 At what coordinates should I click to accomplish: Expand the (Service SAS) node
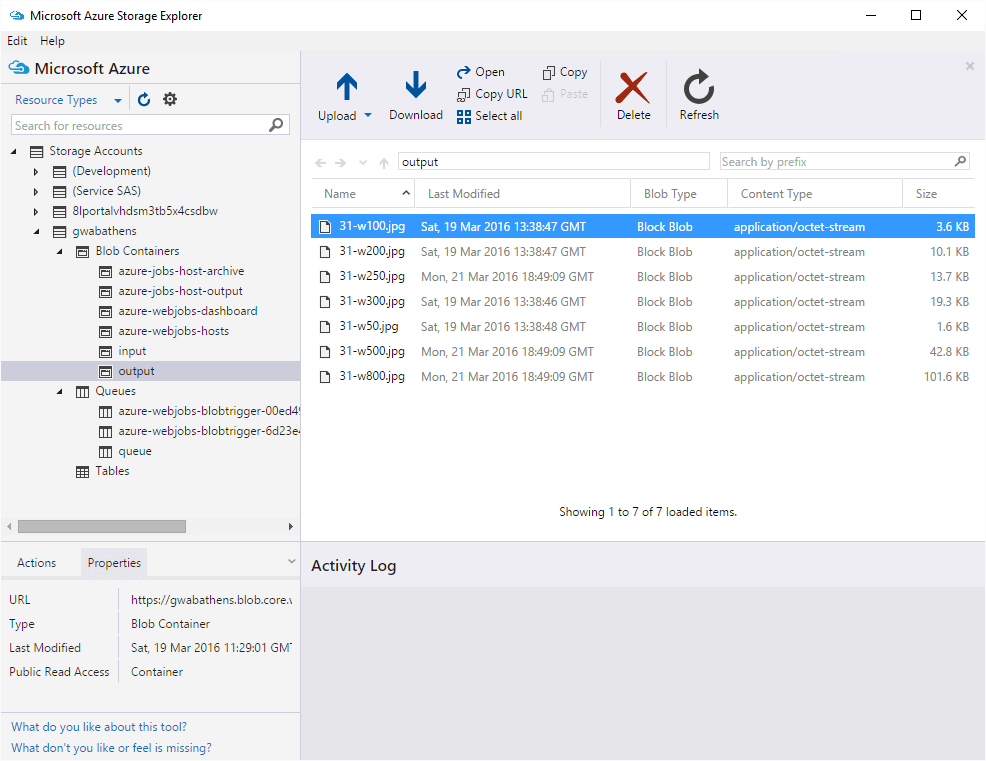click(36, 191)
